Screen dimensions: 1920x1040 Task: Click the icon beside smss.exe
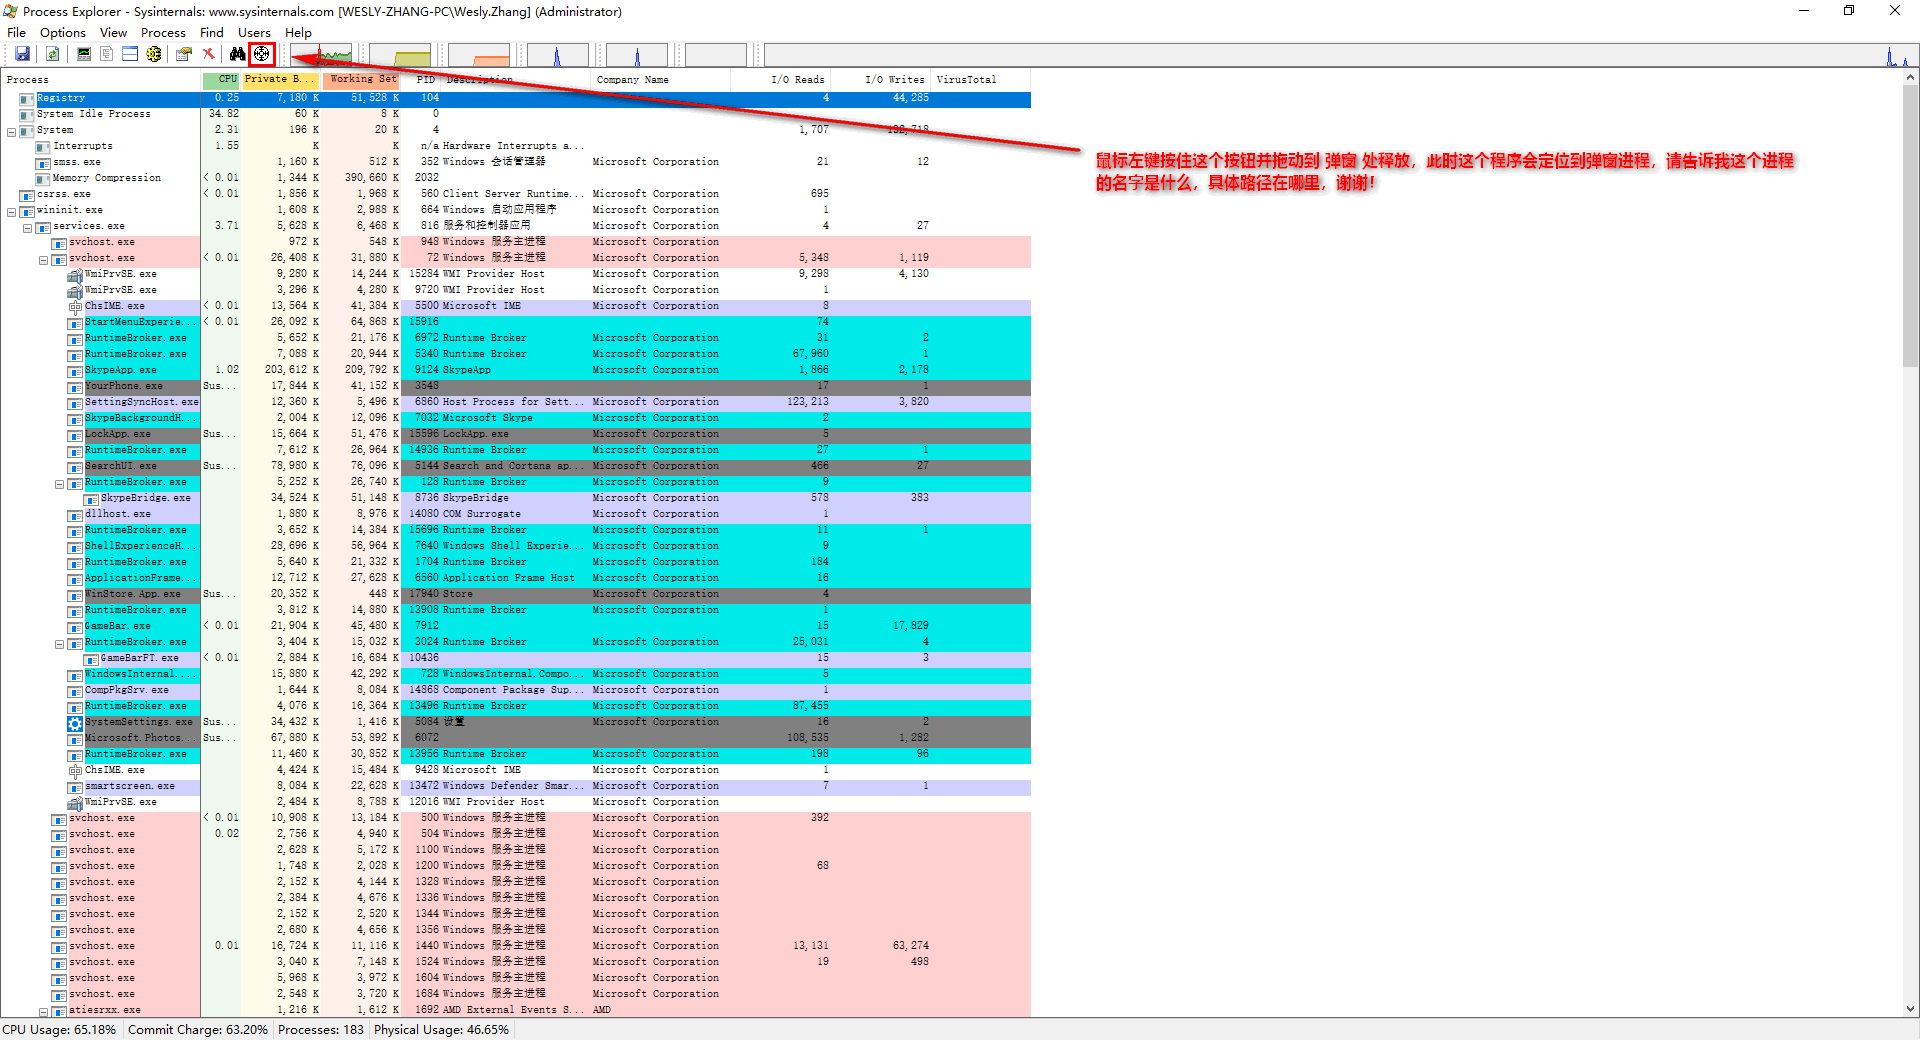tap(43, 162)
